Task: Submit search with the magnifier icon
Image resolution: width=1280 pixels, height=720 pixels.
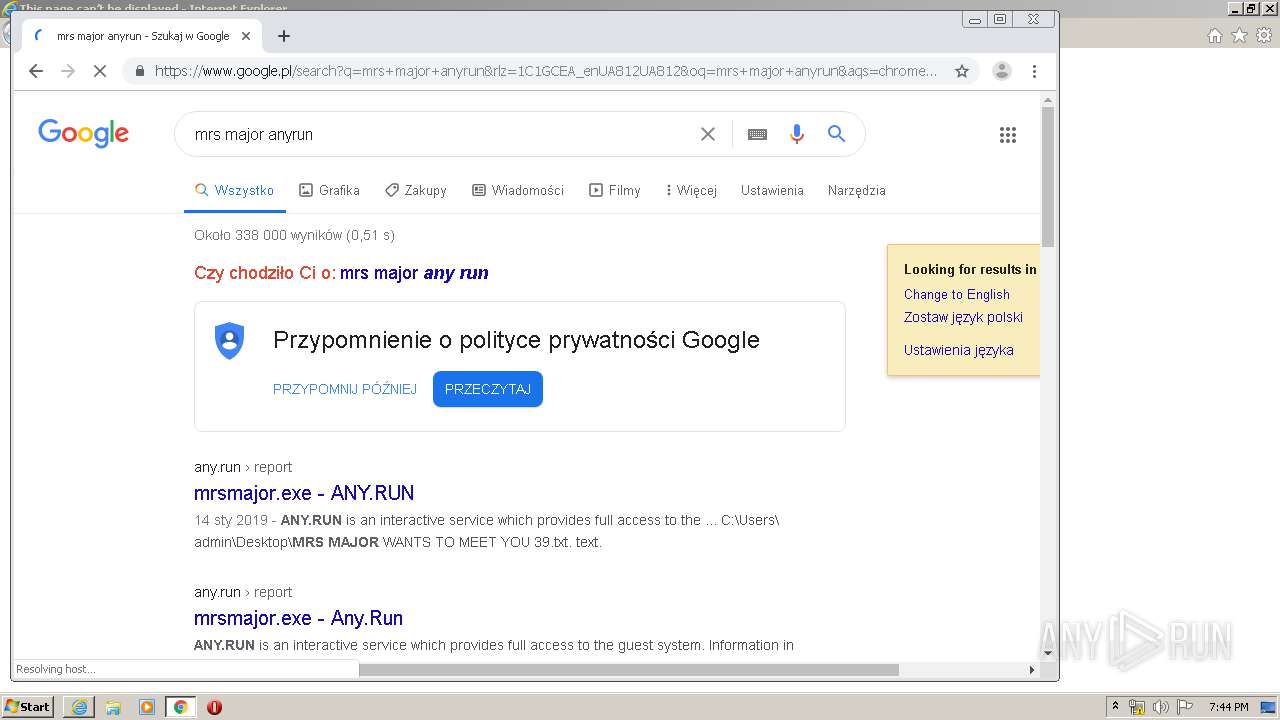Action: (x=837, y=134)
